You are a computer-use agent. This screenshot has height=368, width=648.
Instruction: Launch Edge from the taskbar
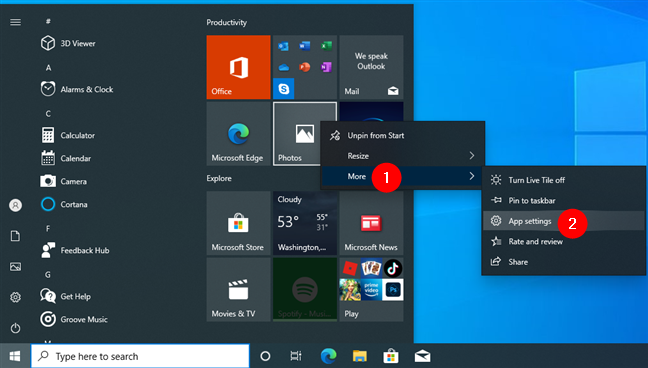[329, 356]
